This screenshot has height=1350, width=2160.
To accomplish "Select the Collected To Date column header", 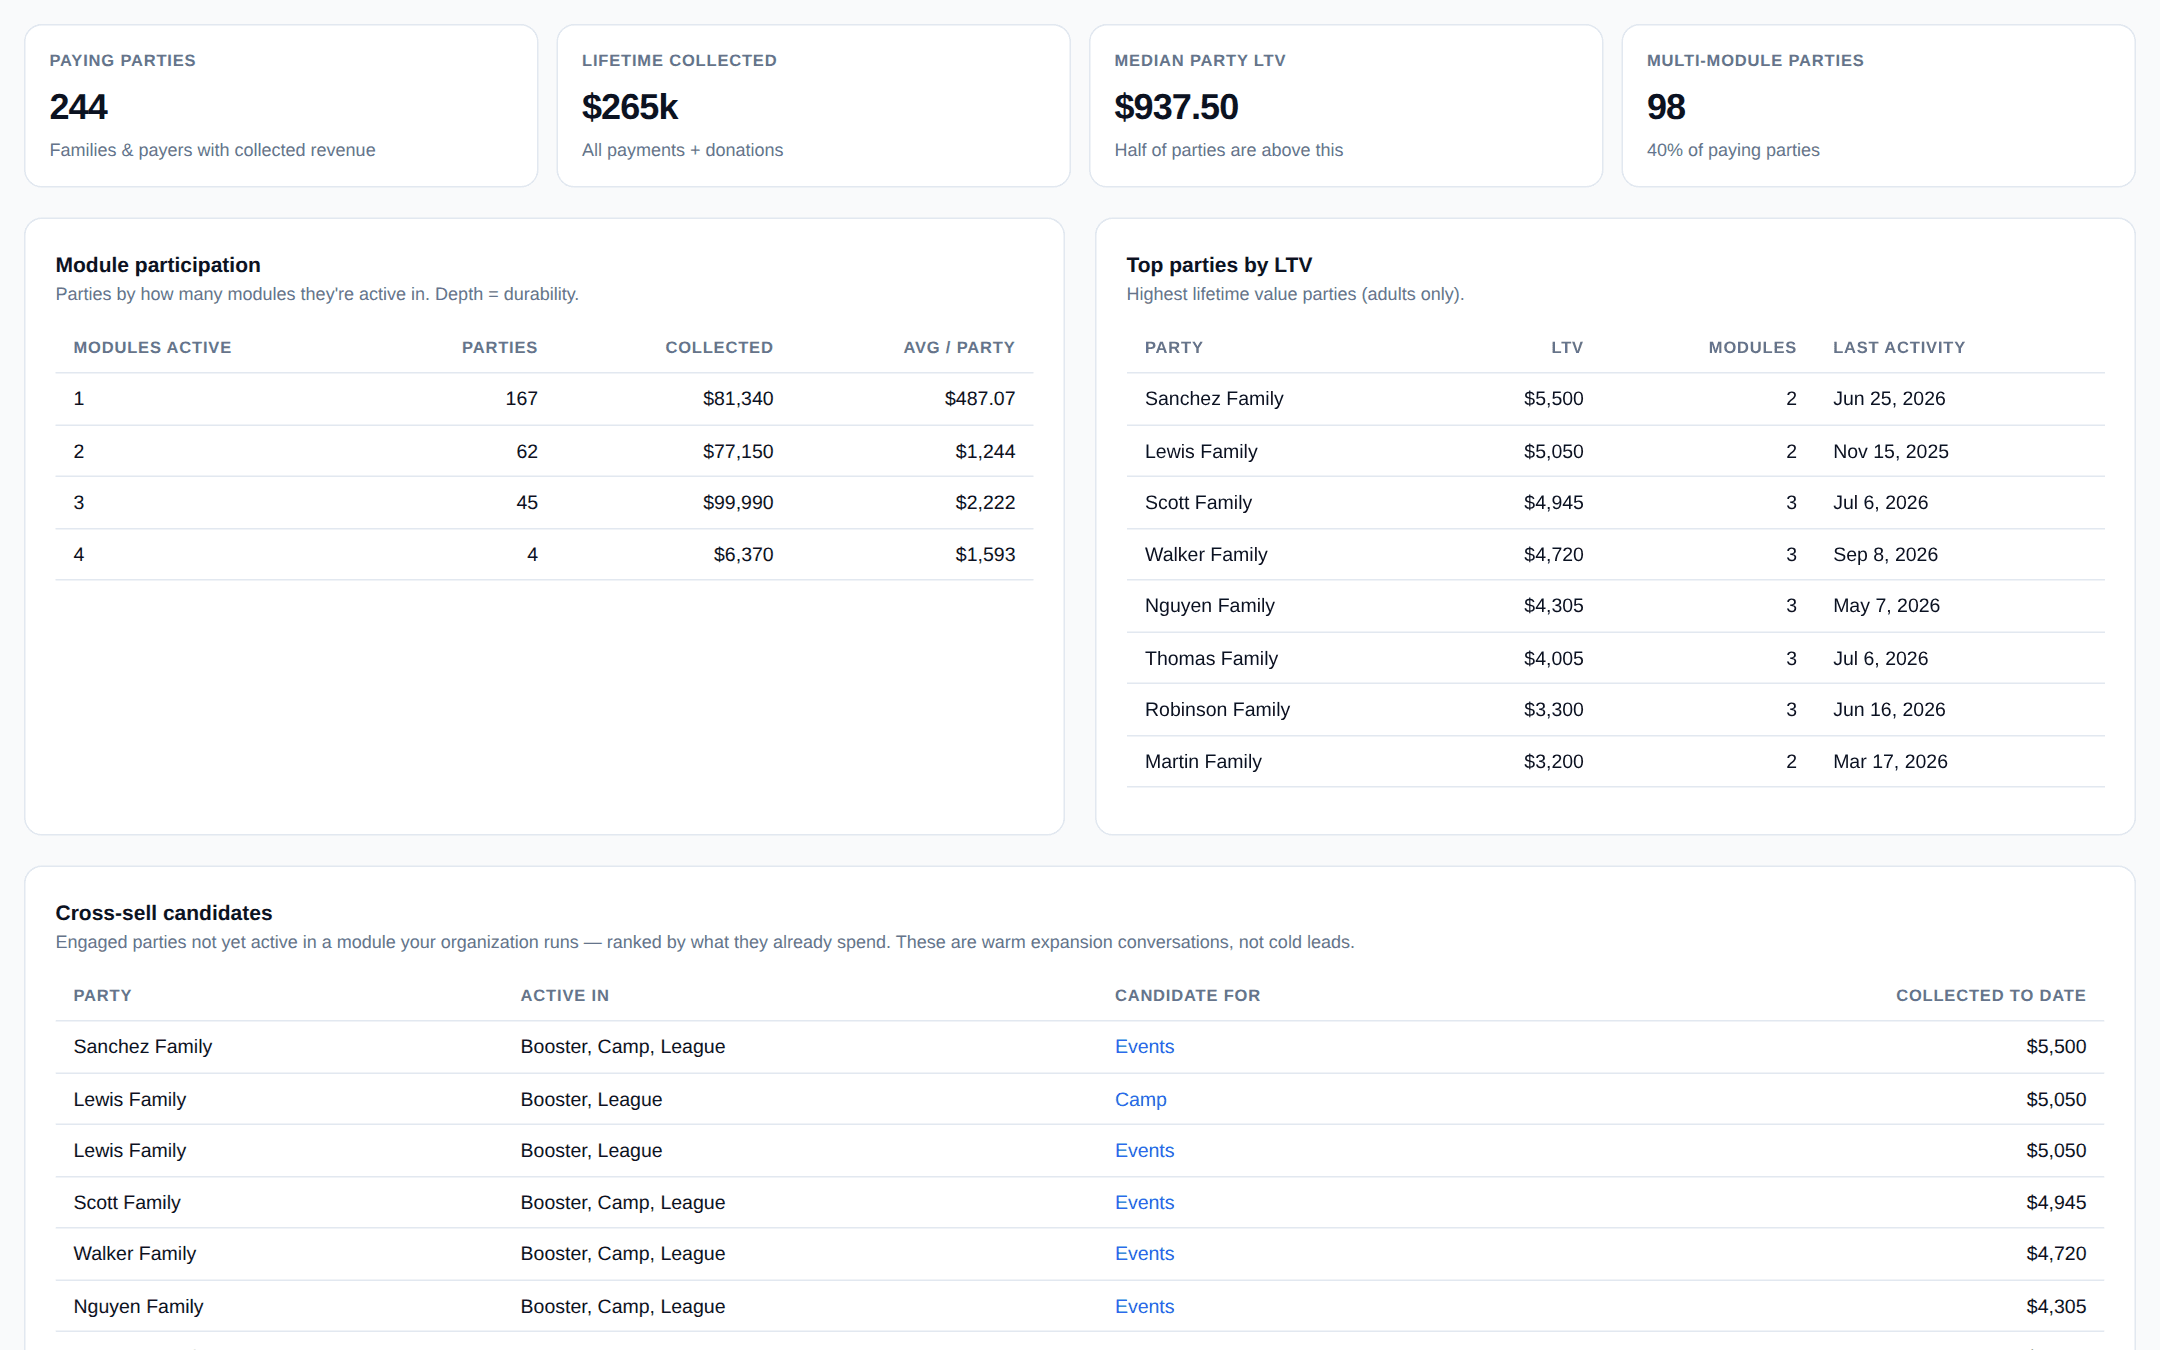I will 1991,995.
